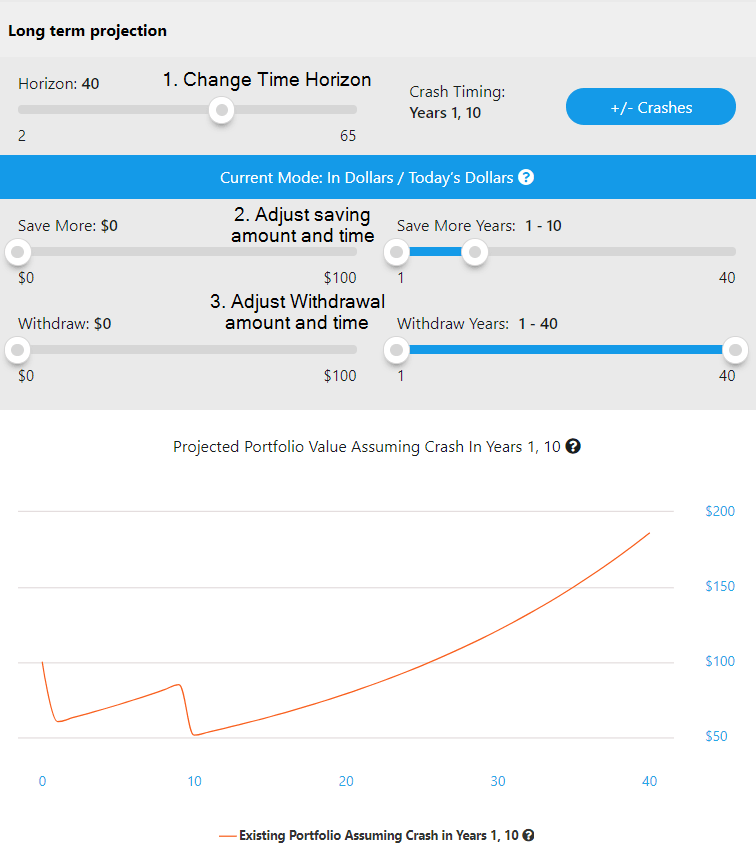The height and width of the screenshot is (853, 756).
Task: Click the Long term projection heading
Action: click(x=87, y=31)
